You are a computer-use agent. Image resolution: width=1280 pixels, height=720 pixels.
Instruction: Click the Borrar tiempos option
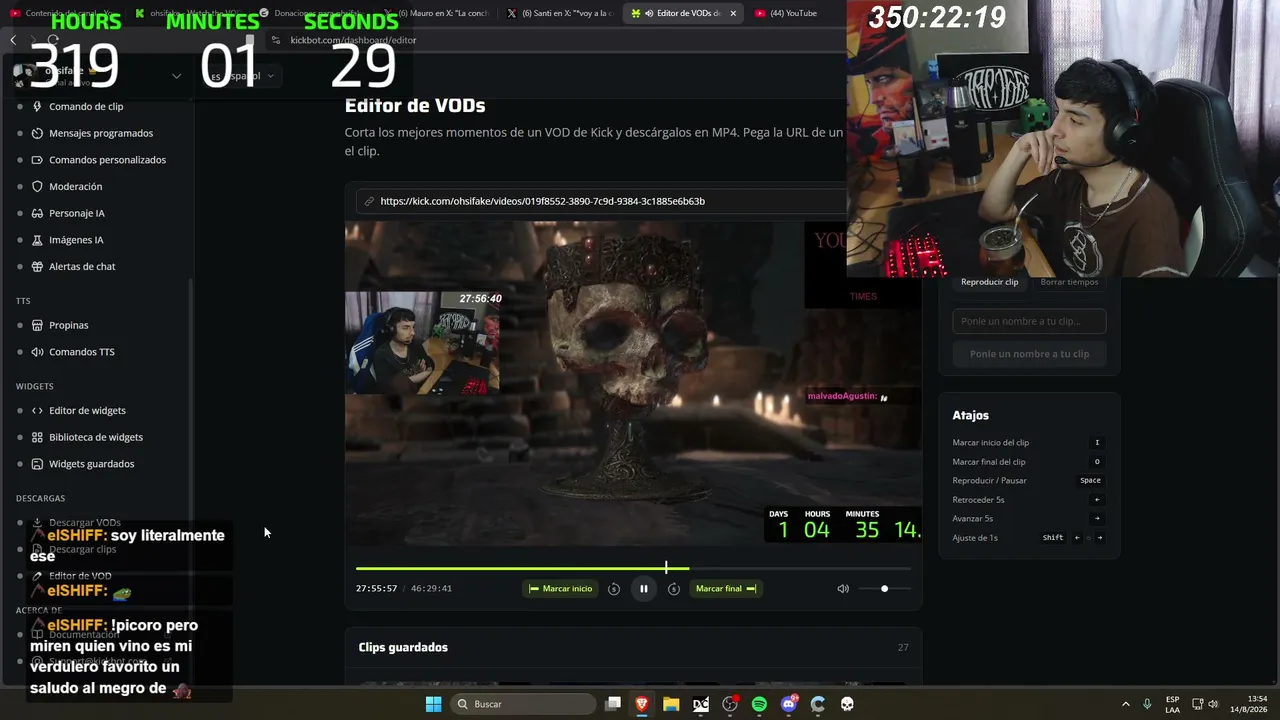pyautogui.click(x=1069, y=282)
